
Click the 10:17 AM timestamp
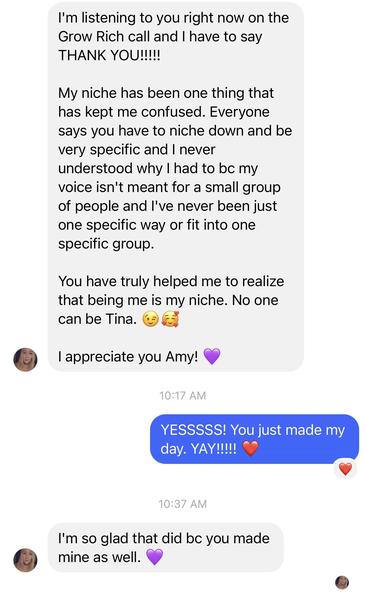[183, 395]
